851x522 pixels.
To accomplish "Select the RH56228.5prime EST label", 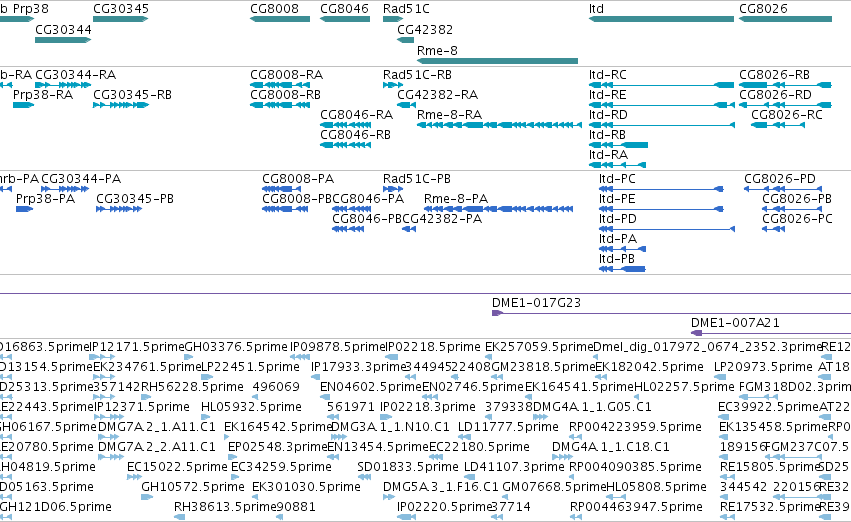I will pos(192,387).
